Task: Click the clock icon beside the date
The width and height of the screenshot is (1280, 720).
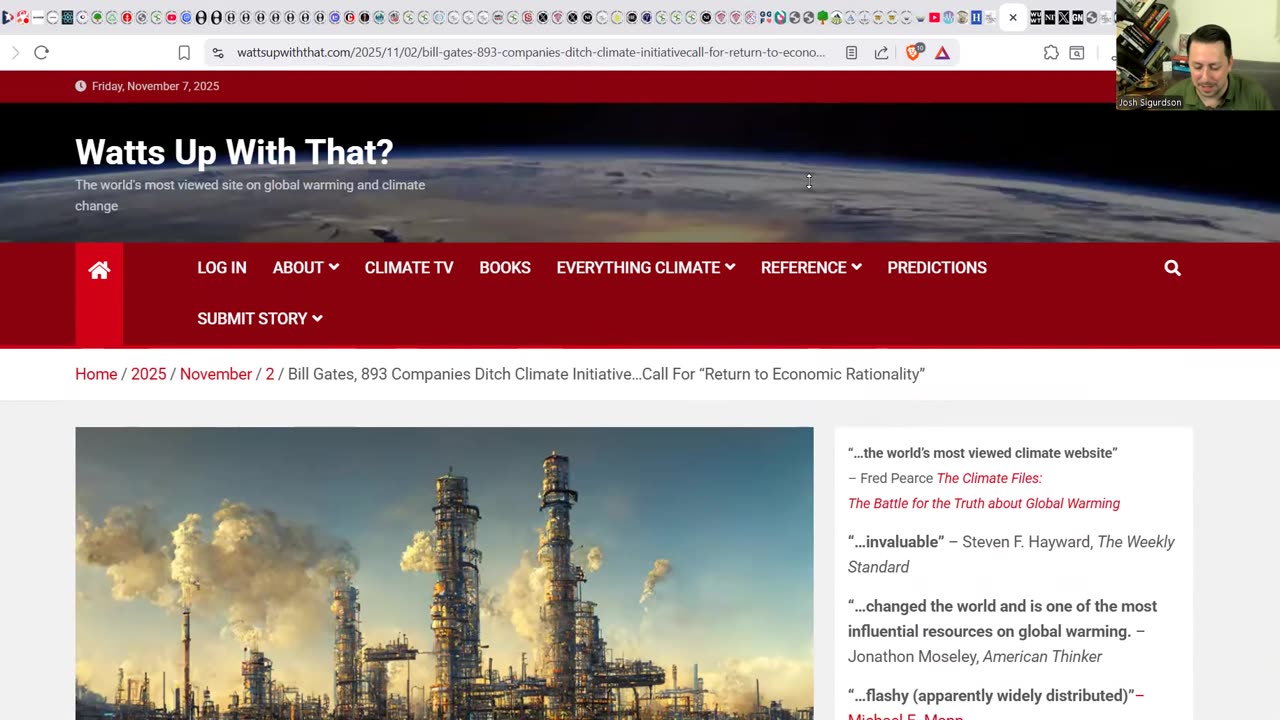Action: click(80, 86)
